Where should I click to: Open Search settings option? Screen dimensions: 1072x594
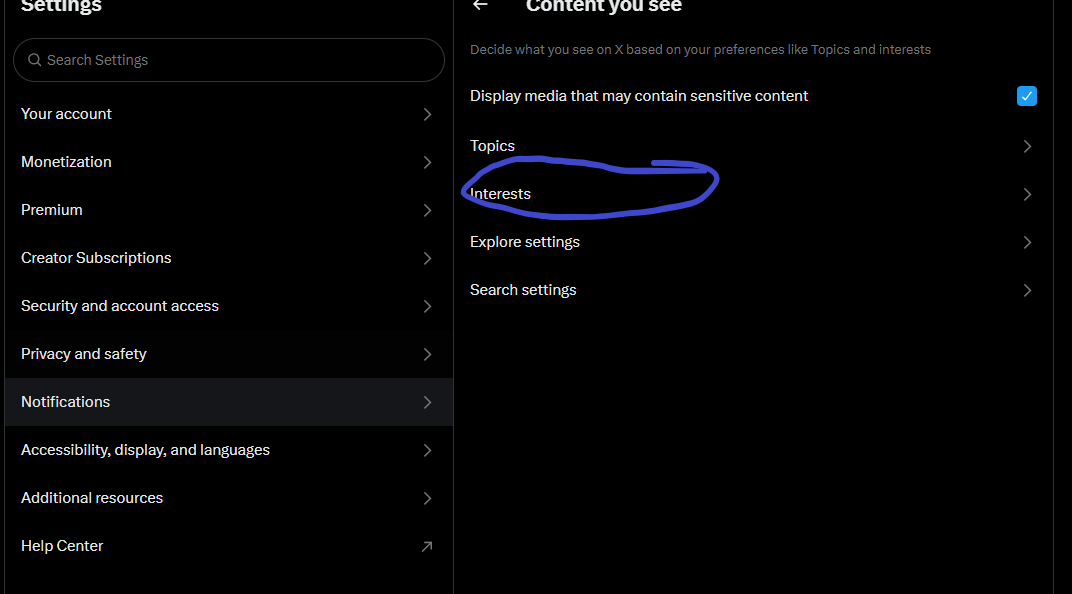[x=753, y=291]
